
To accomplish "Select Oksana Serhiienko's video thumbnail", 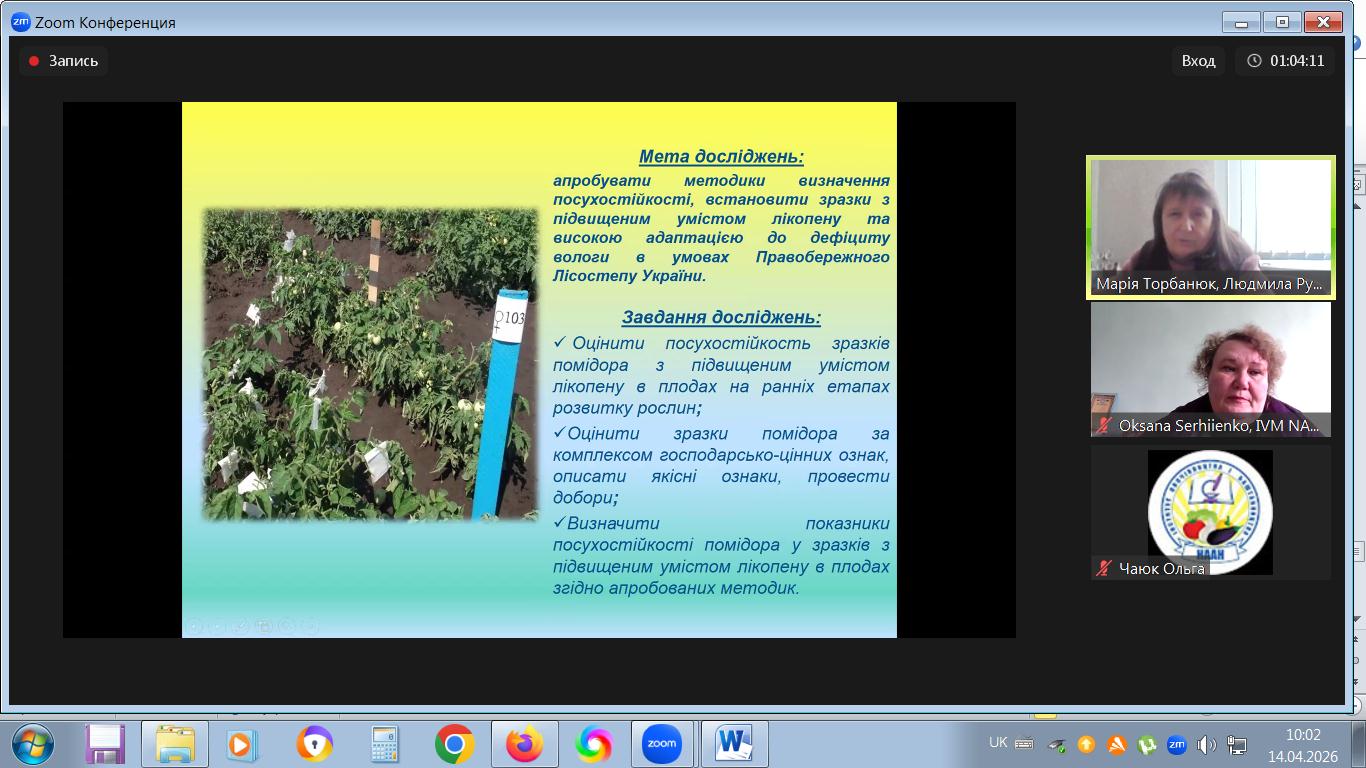I will pos(1210,368).
